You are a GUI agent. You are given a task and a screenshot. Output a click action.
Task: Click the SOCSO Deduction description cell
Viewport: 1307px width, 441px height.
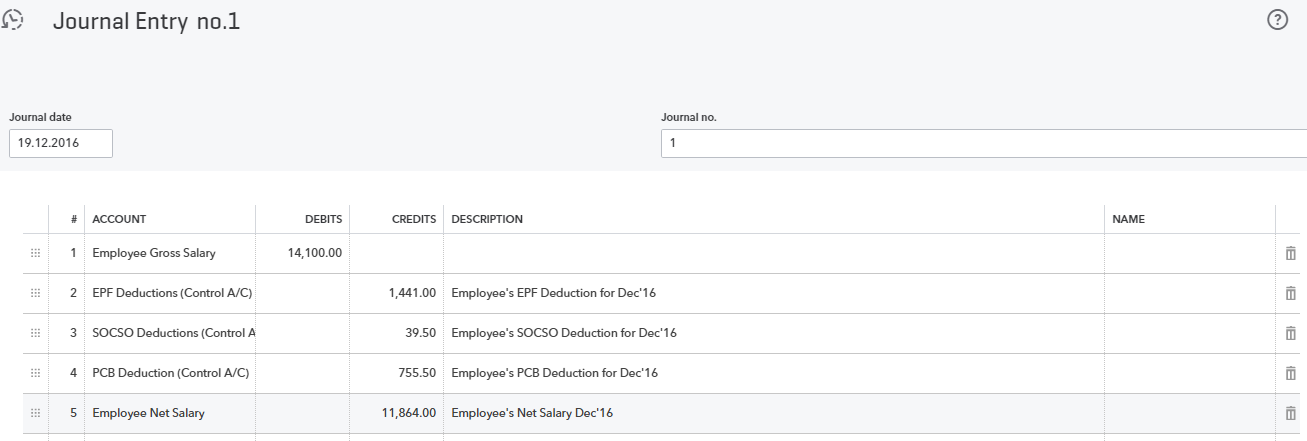point(774,333)
